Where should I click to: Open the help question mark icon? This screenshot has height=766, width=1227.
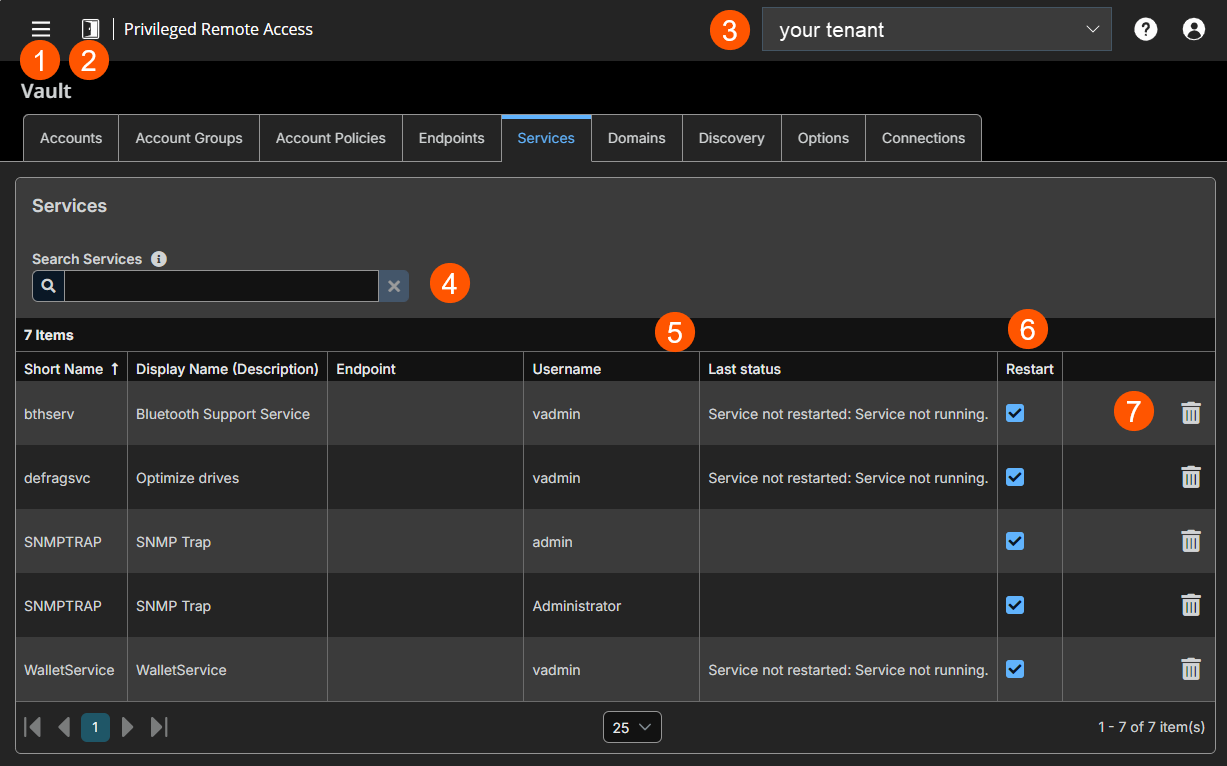pos(1145,29)
